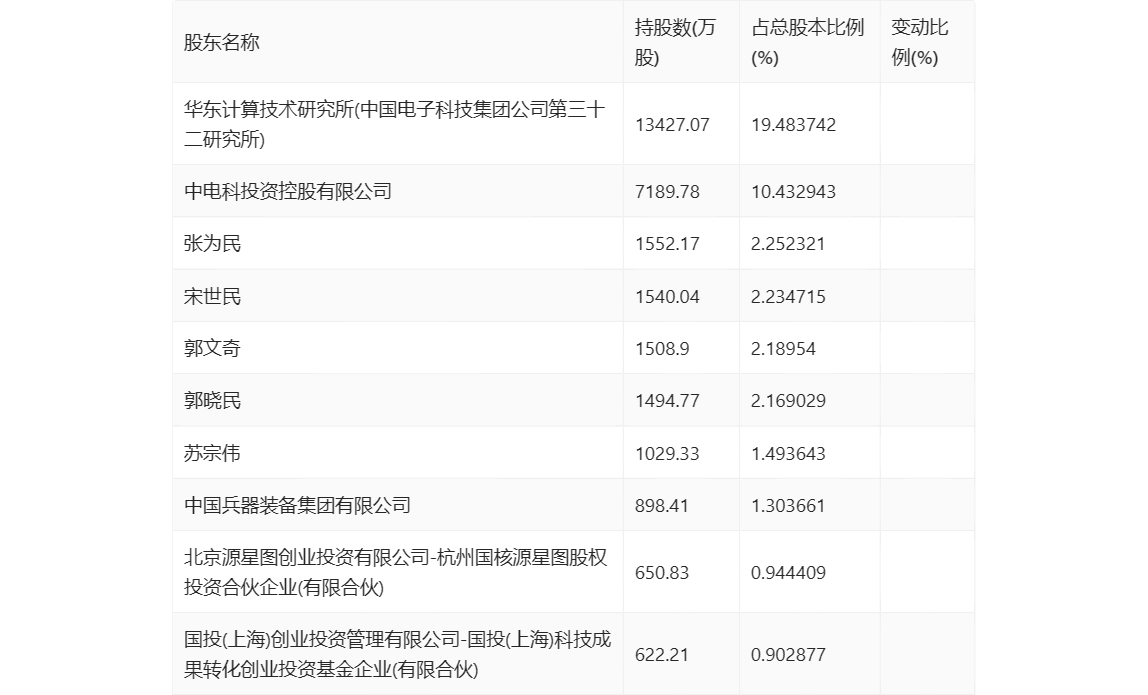Screen dimensions: 1148x695
Task: Select shareholder name 郭文奇
Action: coord(212,349)
